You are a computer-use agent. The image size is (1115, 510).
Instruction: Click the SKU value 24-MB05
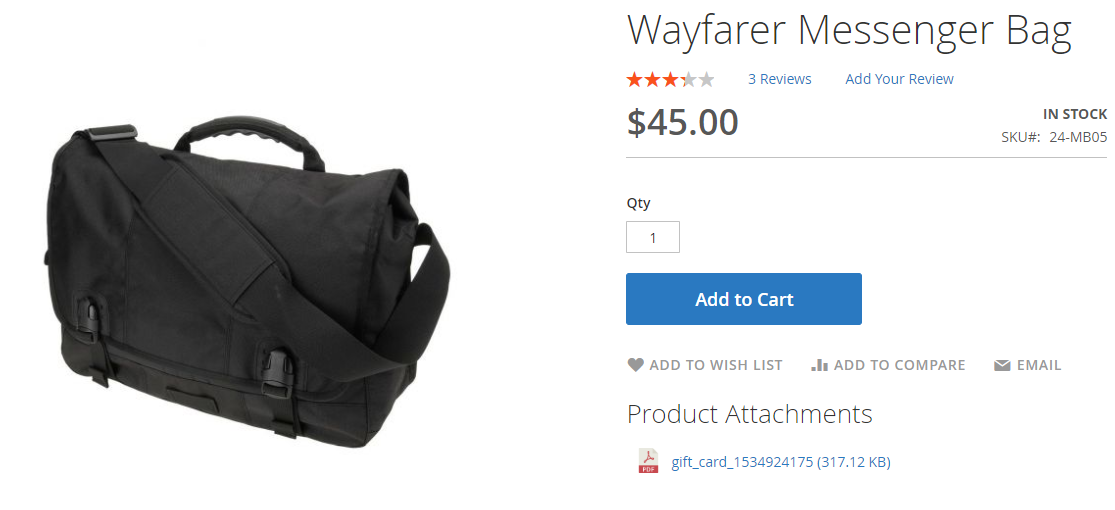tap(1078, 137)
